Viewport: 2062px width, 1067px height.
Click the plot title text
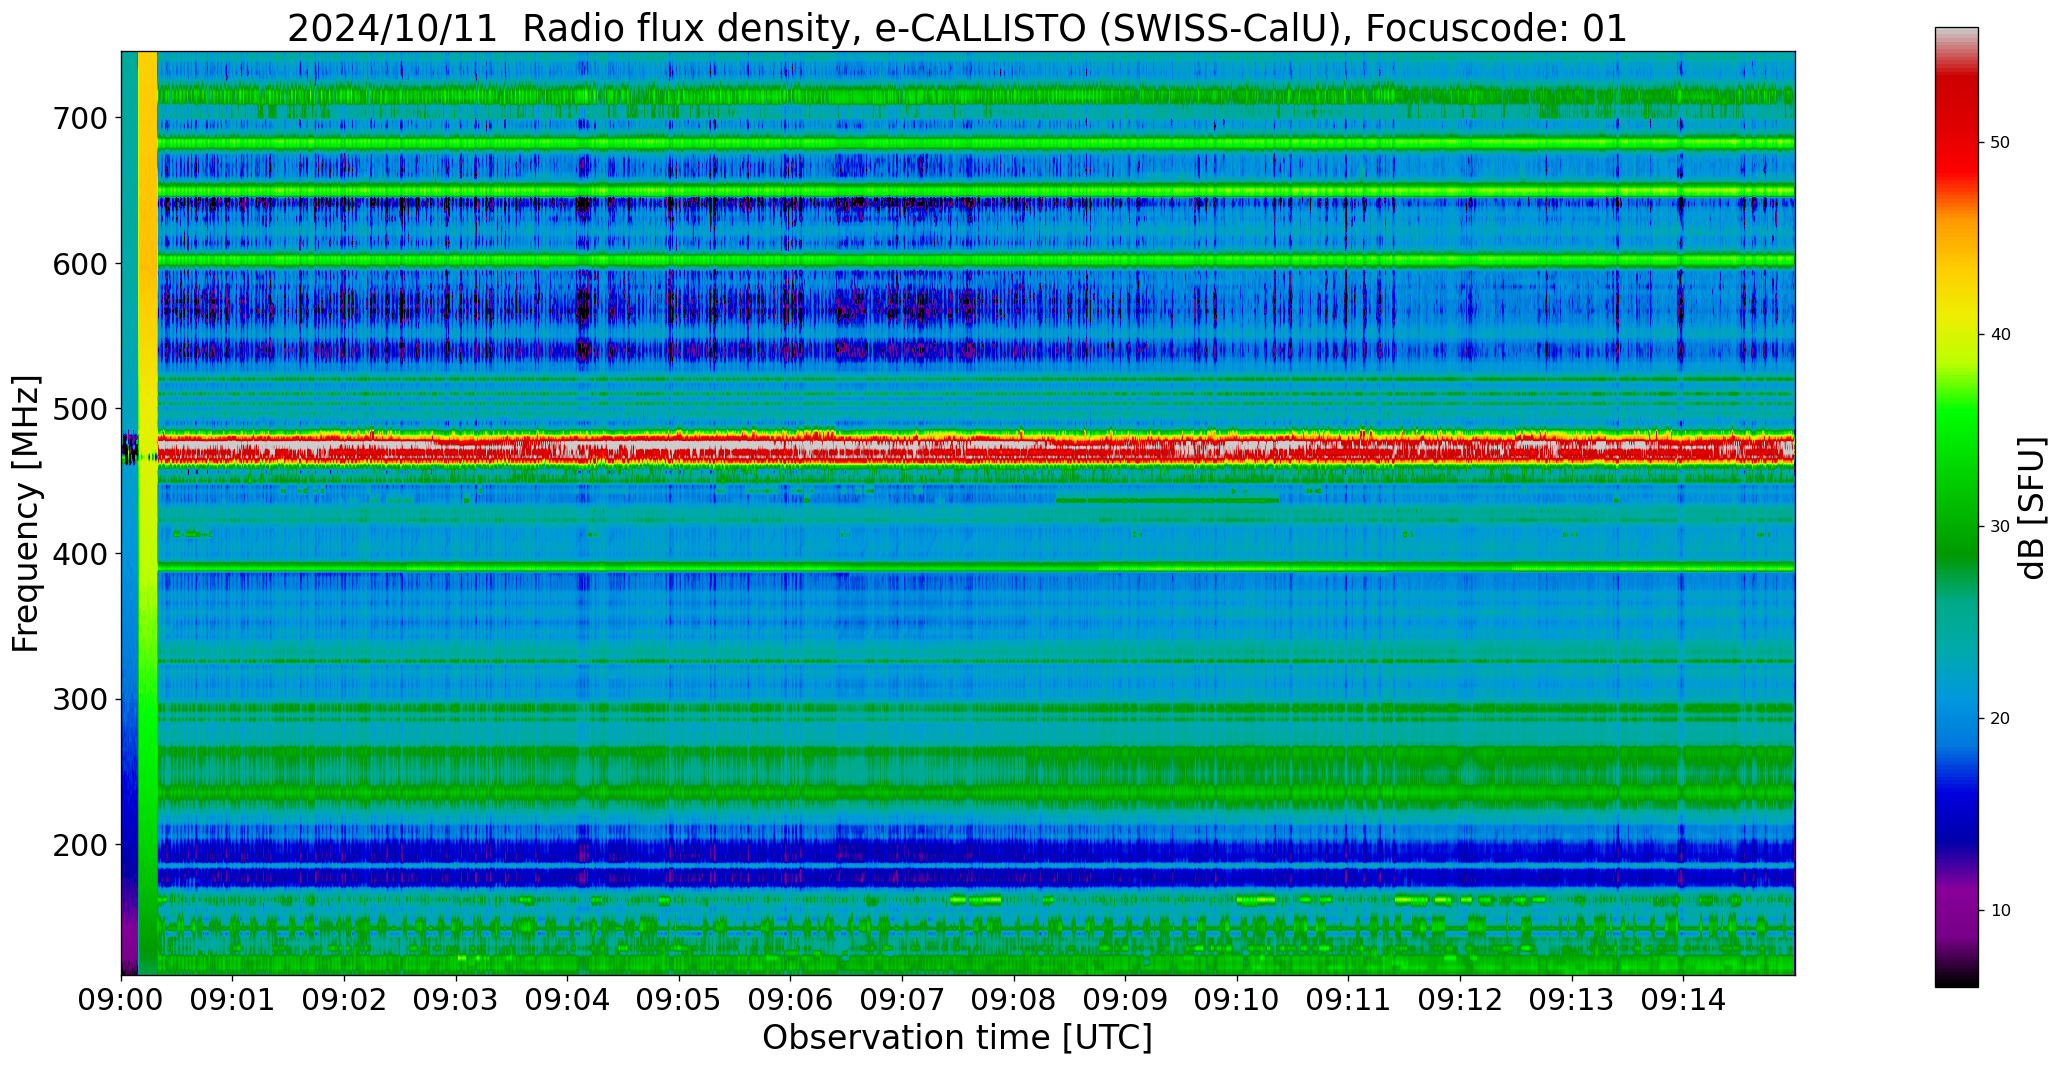(957, 28)
